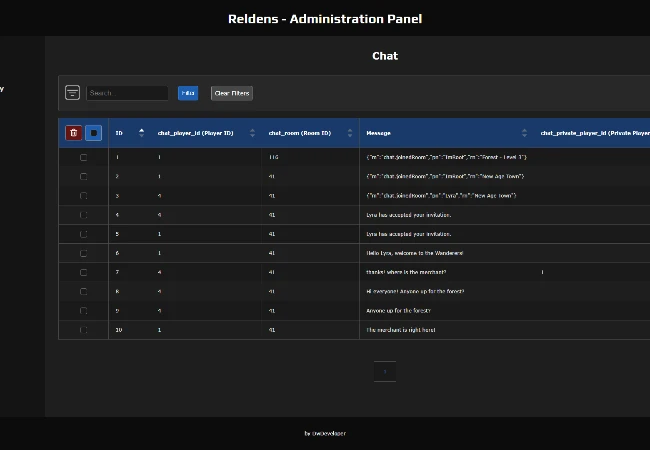
Task: Click 'The merchant is right here!' message
Action: click(x=401, y=330)
